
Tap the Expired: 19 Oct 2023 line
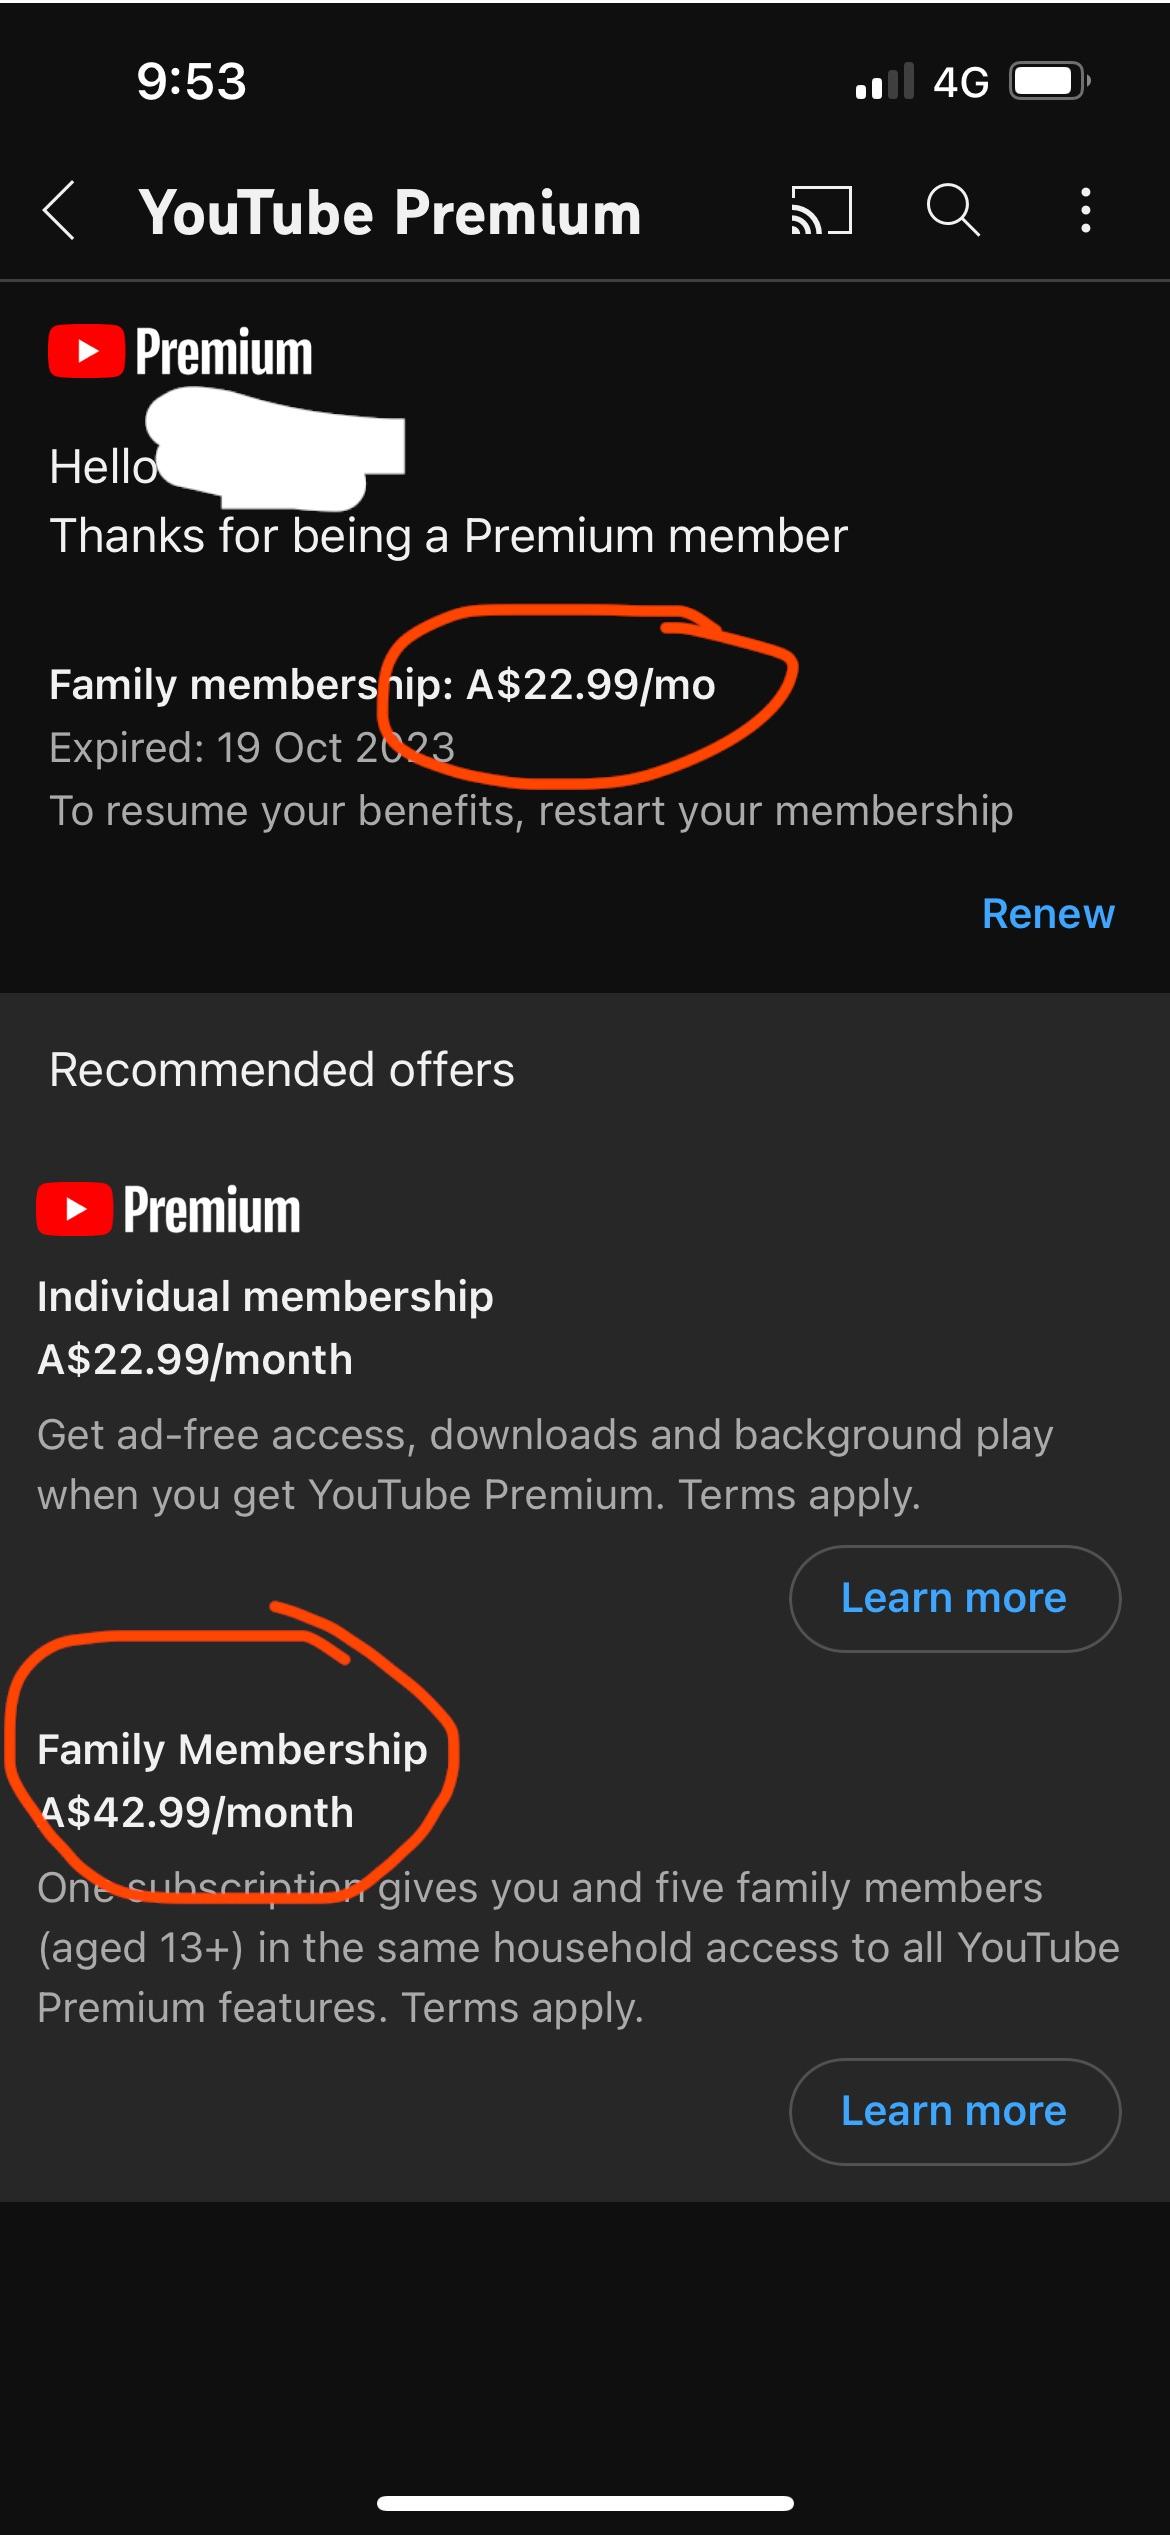click(x=252, y=747)
